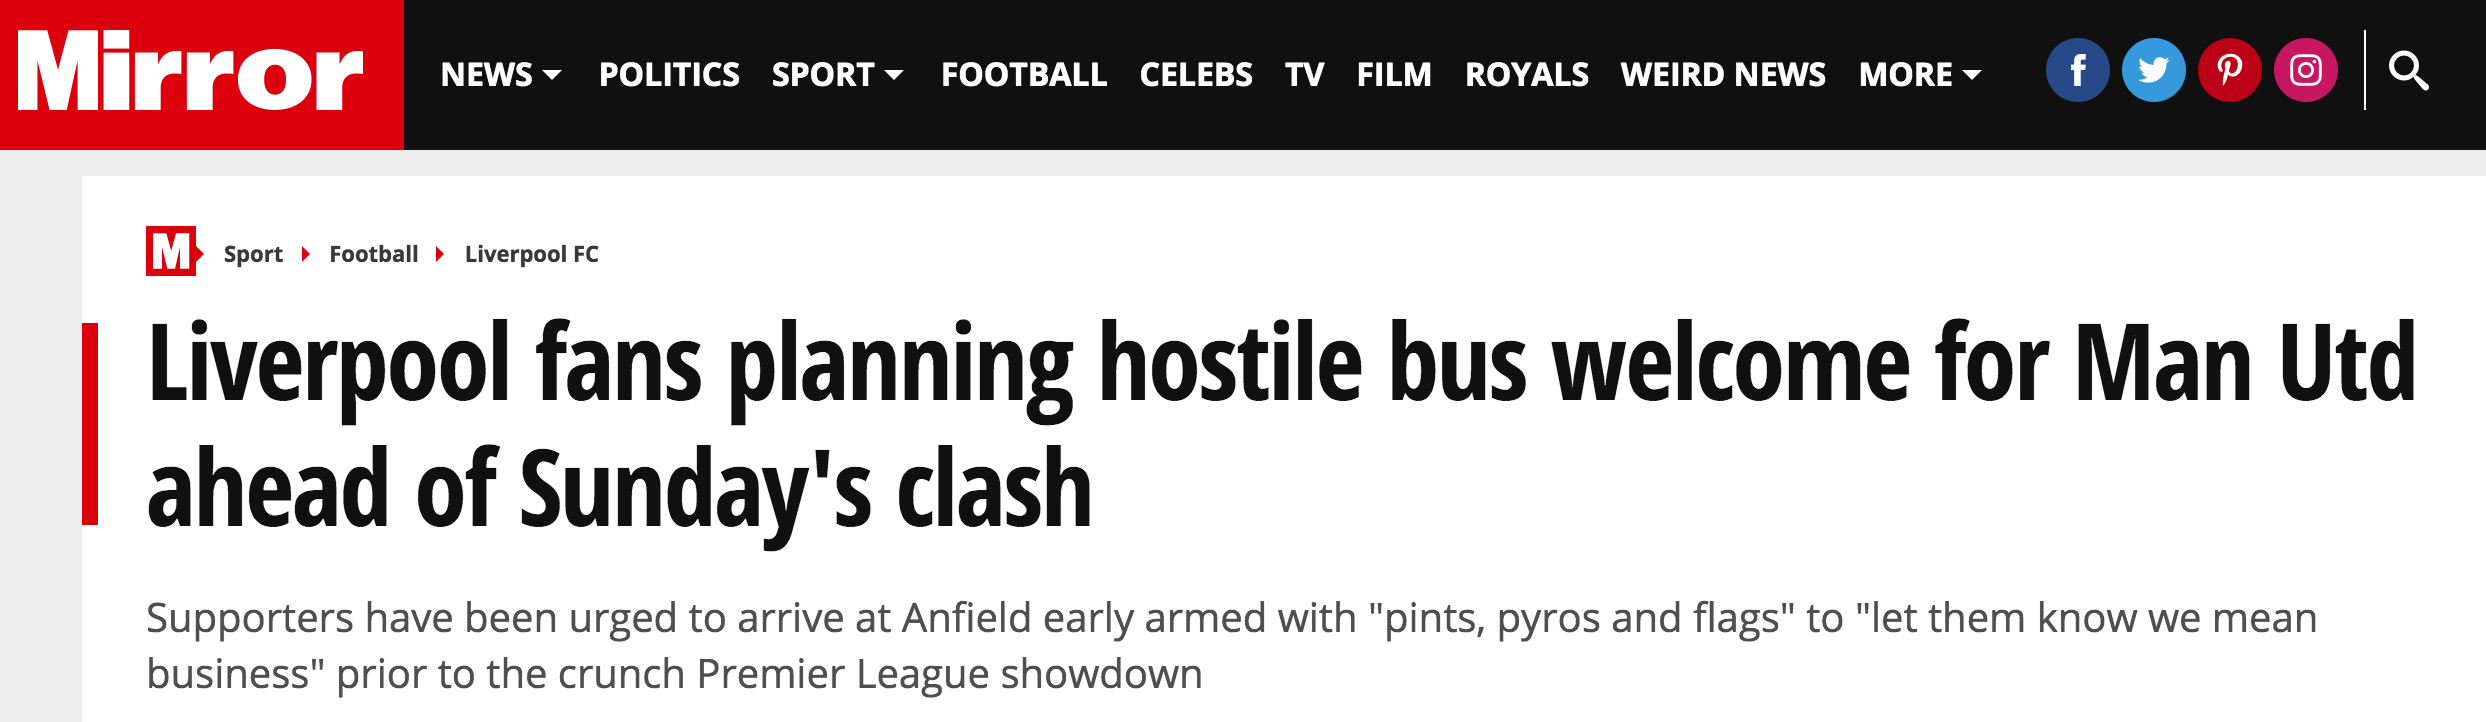The width and height of the screenshot is (2486, 722).
Task: Expand the News dropdown menu
Action: (x=501, y=75)
